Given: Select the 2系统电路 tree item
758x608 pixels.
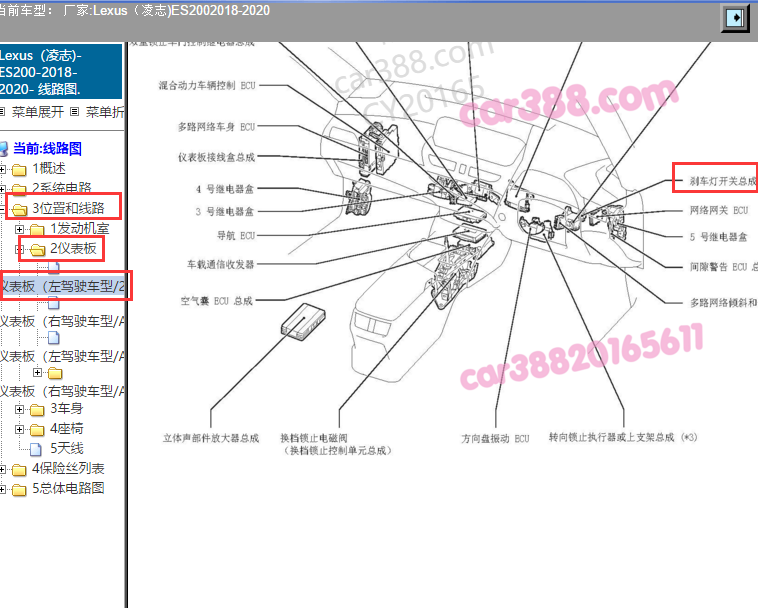Looking at the screenshot, I should (62, 188).
